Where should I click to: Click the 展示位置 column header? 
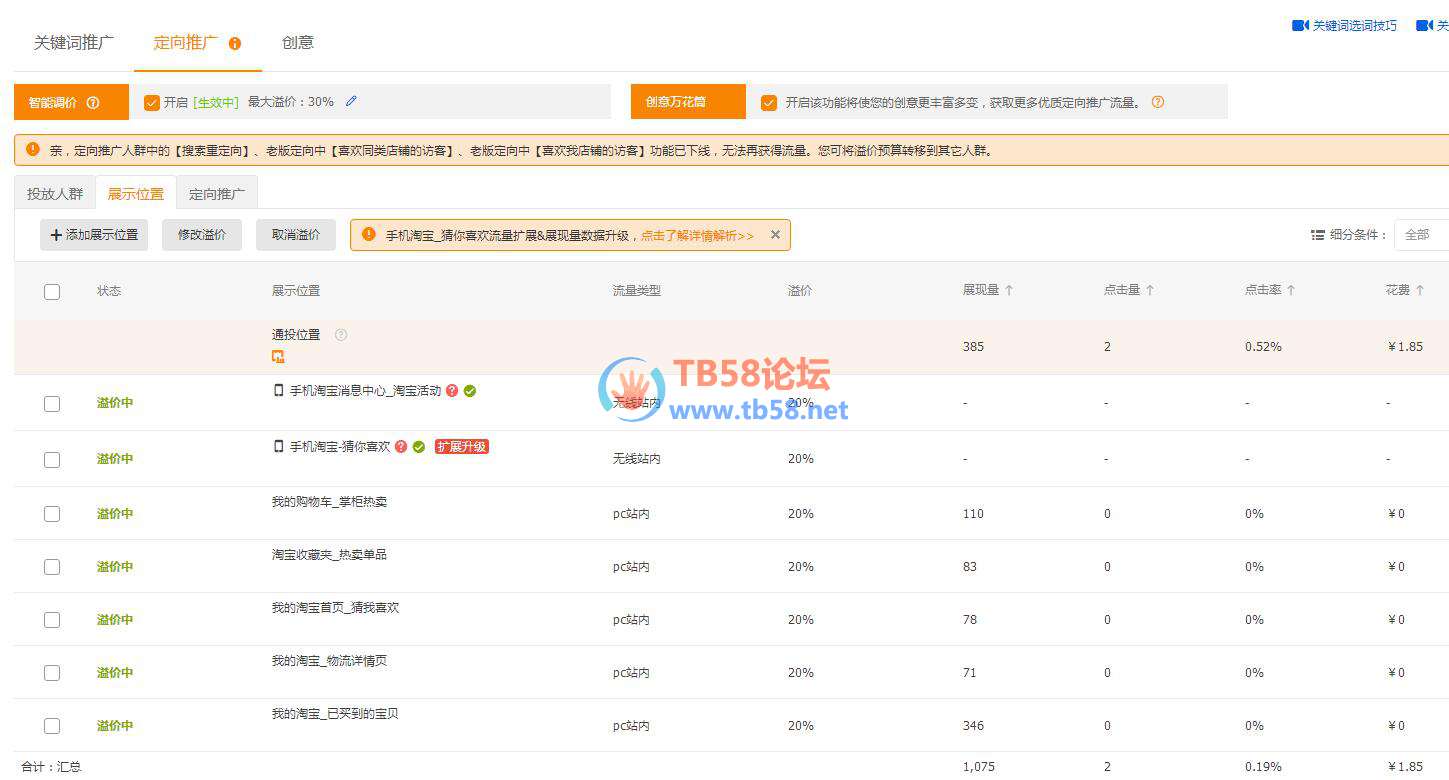pyautogui.click(x=296, y=290)
